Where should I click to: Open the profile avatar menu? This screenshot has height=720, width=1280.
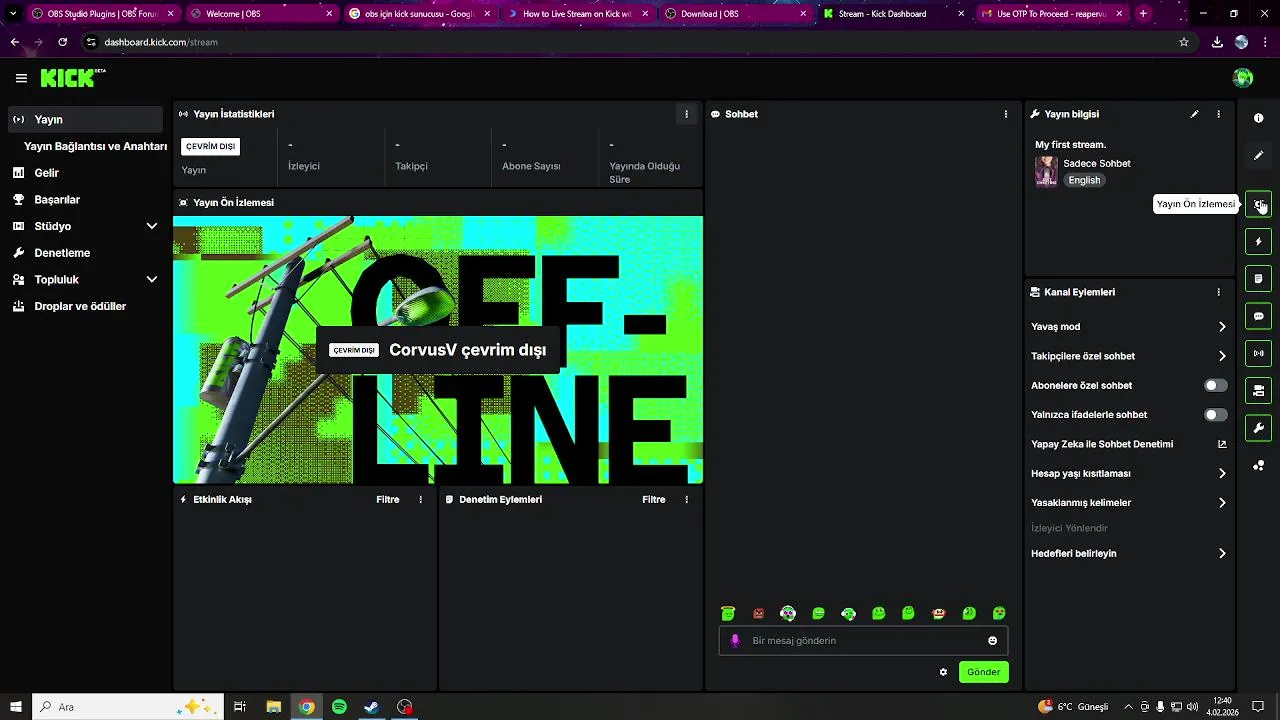click(x=1243, y=78)
